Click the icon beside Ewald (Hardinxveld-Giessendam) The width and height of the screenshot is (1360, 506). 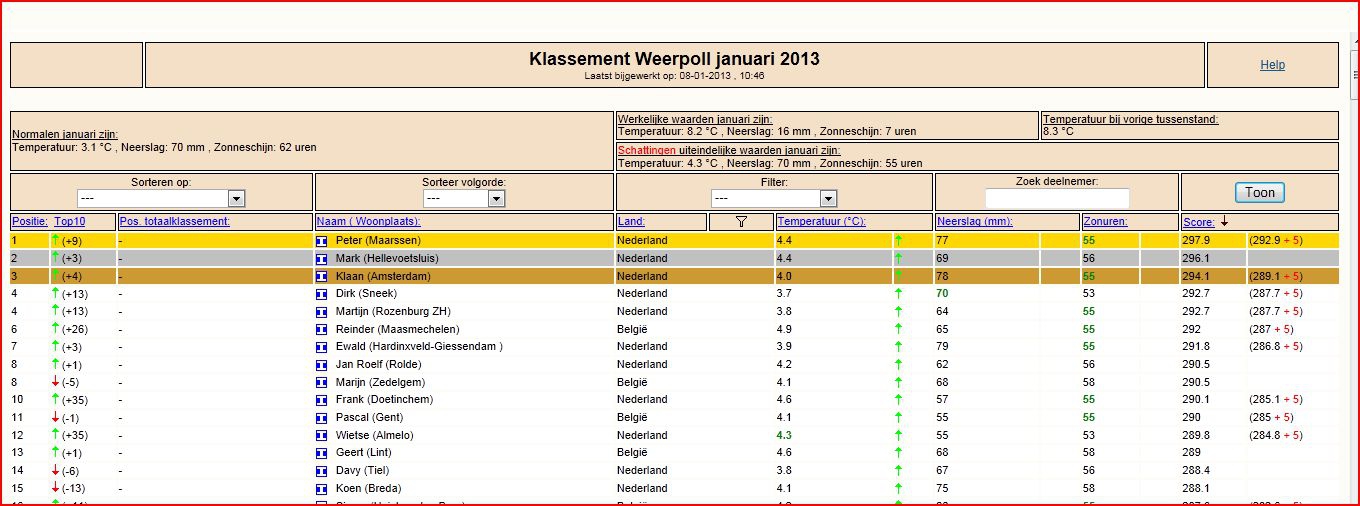click(x=322, y=347)
